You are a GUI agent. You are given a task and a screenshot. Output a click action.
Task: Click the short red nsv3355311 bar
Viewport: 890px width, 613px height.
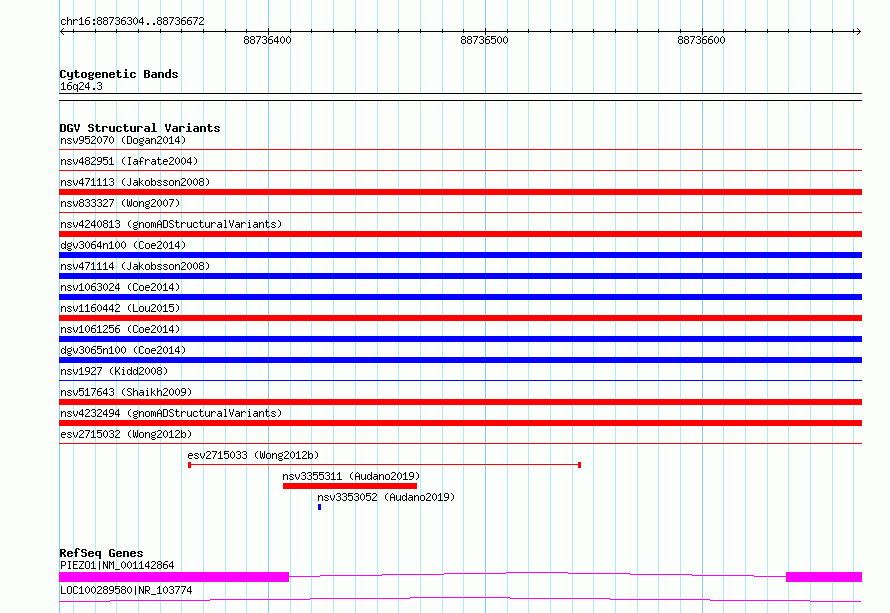click(350, 486)
